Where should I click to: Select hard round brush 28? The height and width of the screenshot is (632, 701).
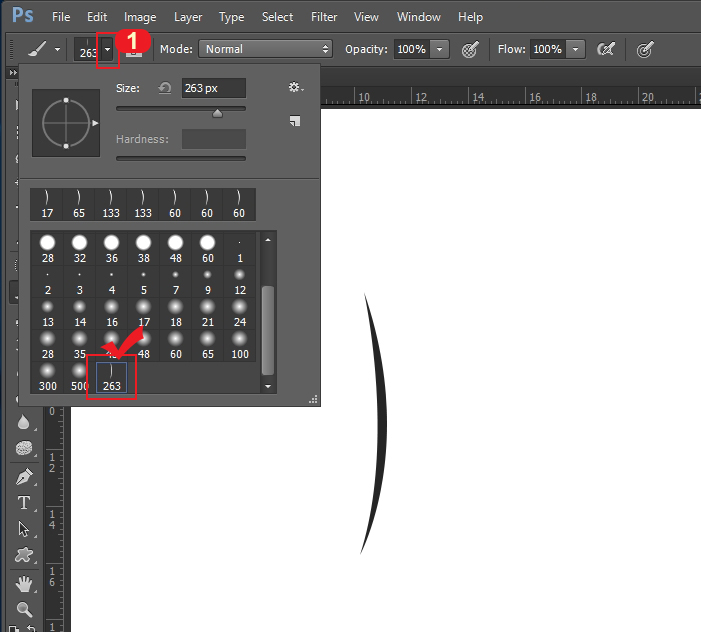tap(47, 249)
